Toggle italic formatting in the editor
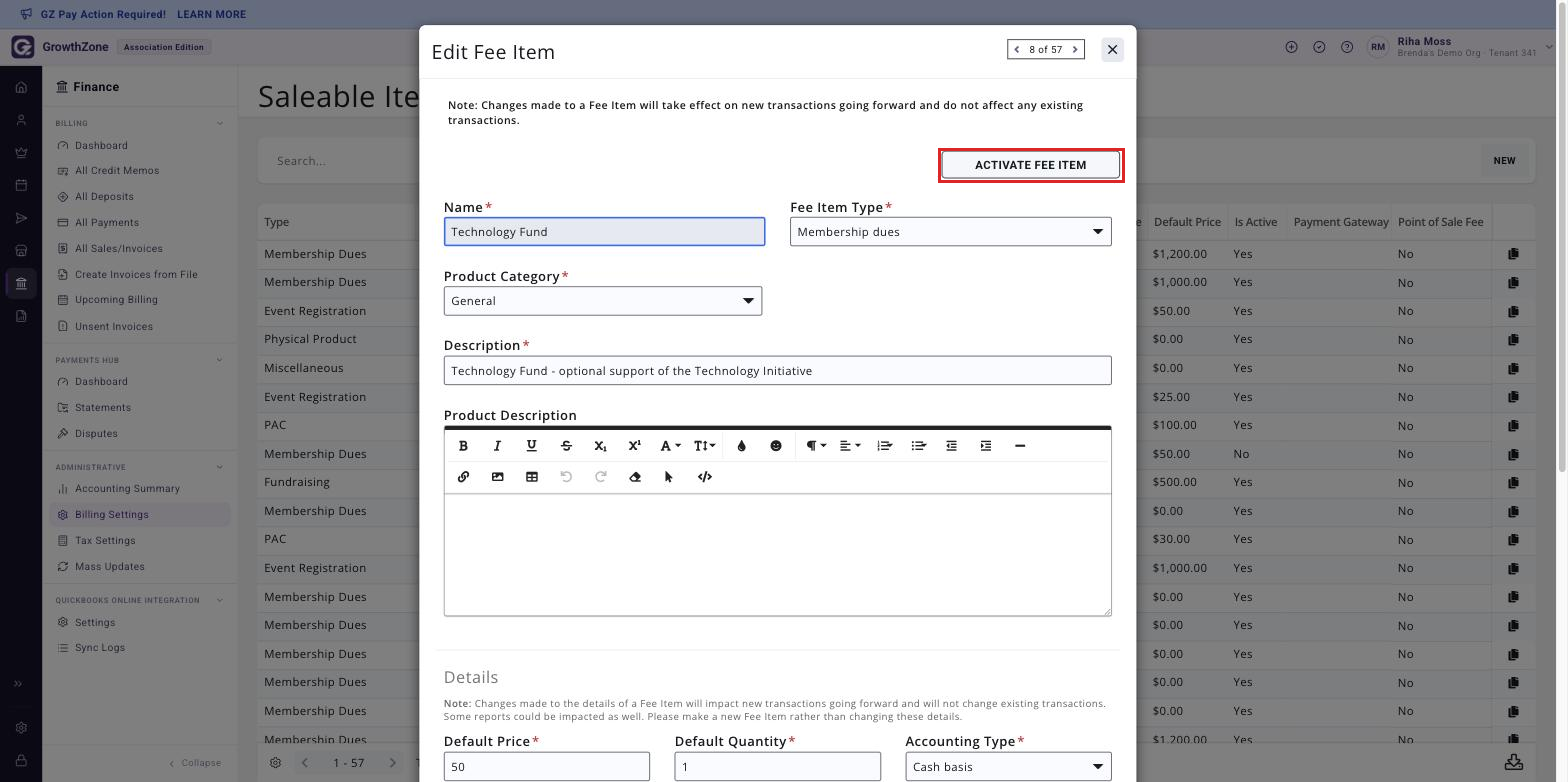This screenshot has height=782, width=1568. pyautogui.click(x=497, y=446)
